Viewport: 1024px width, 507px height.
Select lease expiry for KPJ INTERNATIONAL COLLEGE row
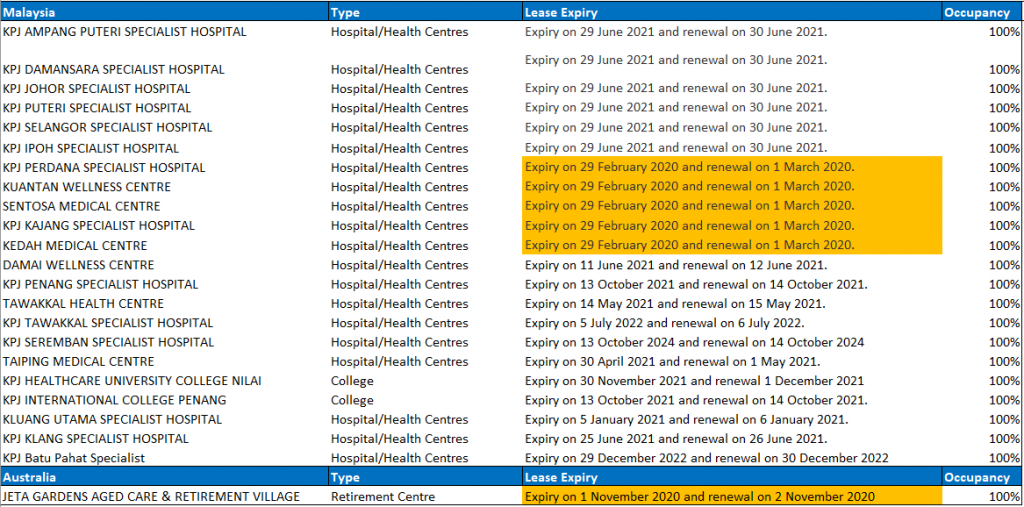732,400
